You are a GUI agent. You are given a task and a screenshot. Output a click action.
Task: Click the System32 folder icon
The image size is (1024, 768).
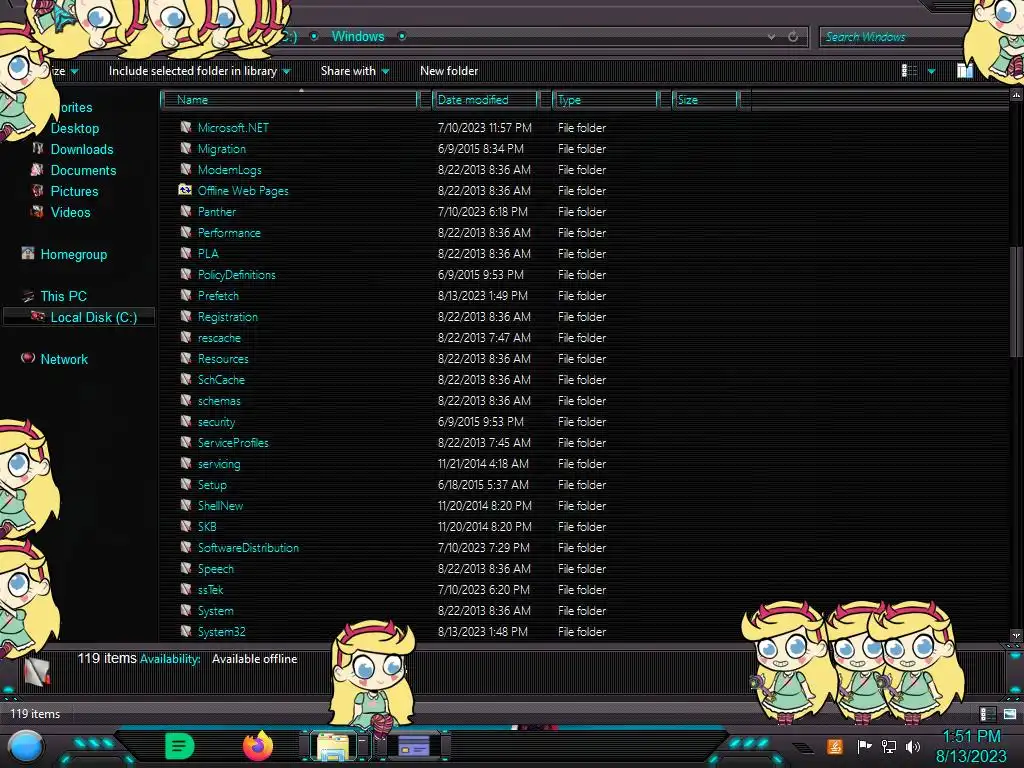coord(186,632)
